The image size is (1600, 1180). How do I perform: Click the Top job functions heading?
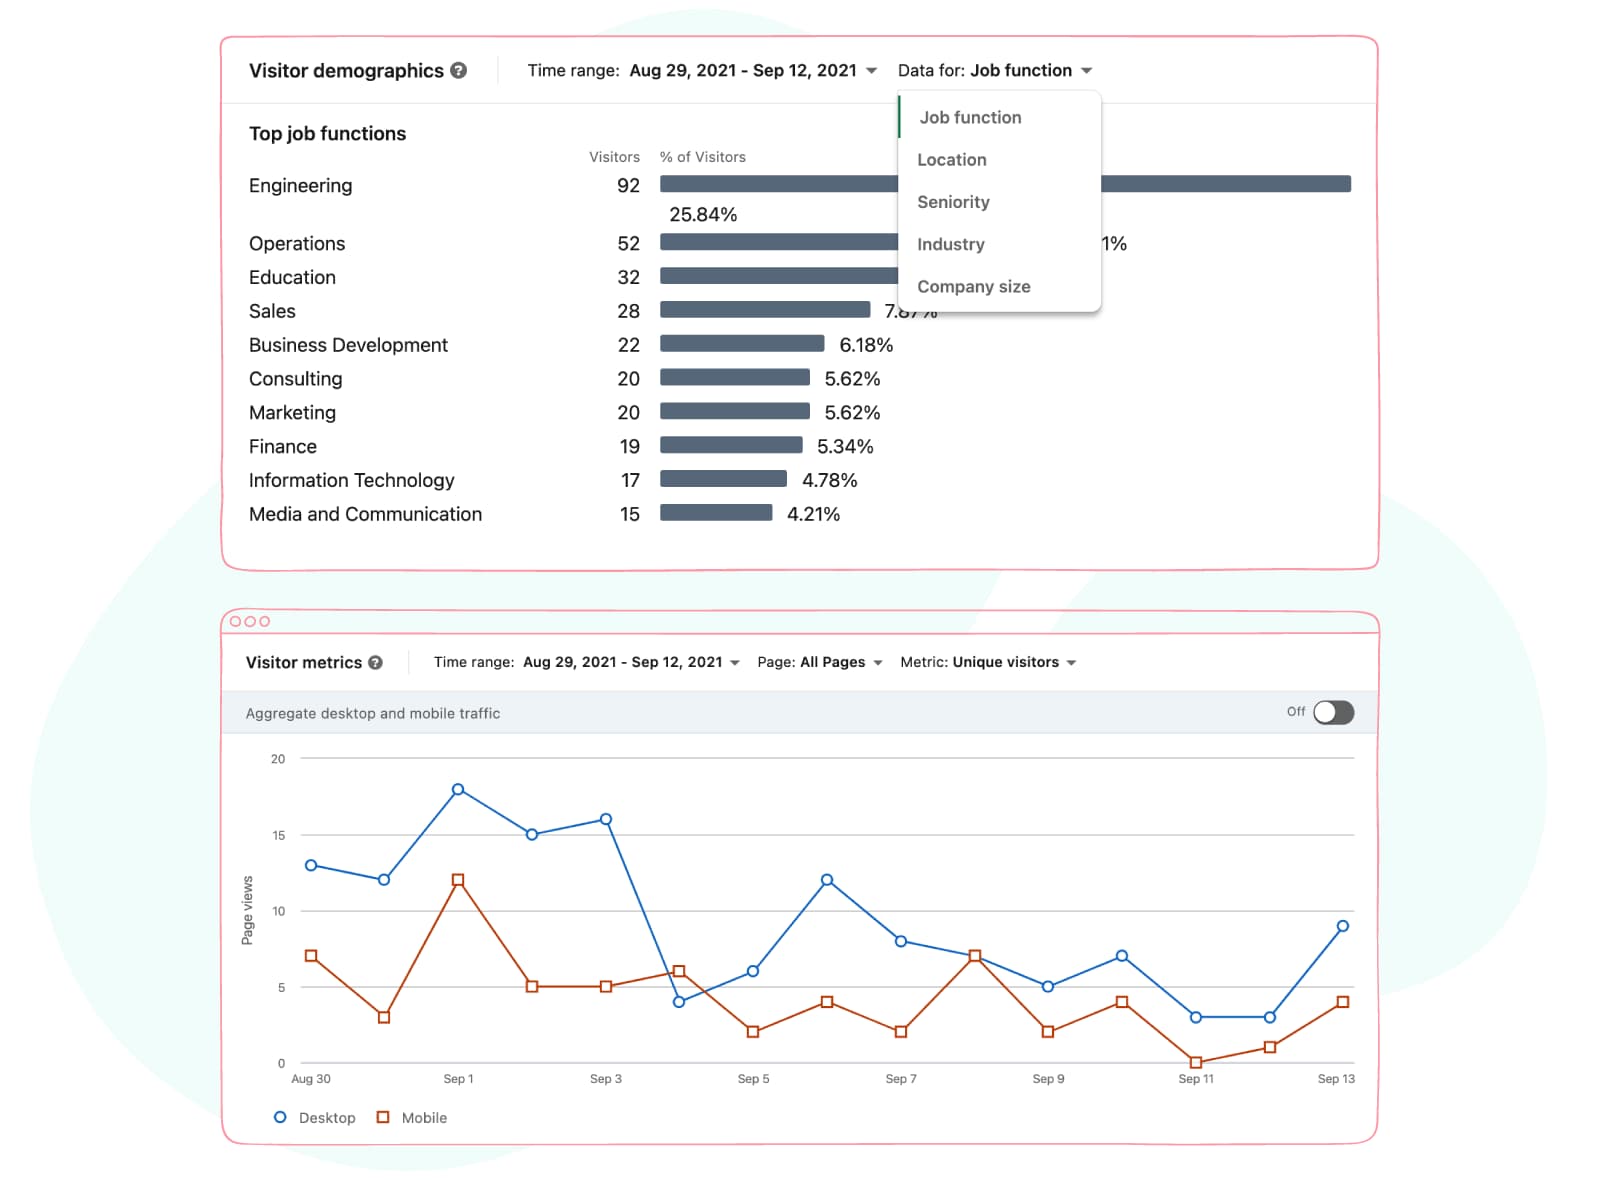[327, 134]
